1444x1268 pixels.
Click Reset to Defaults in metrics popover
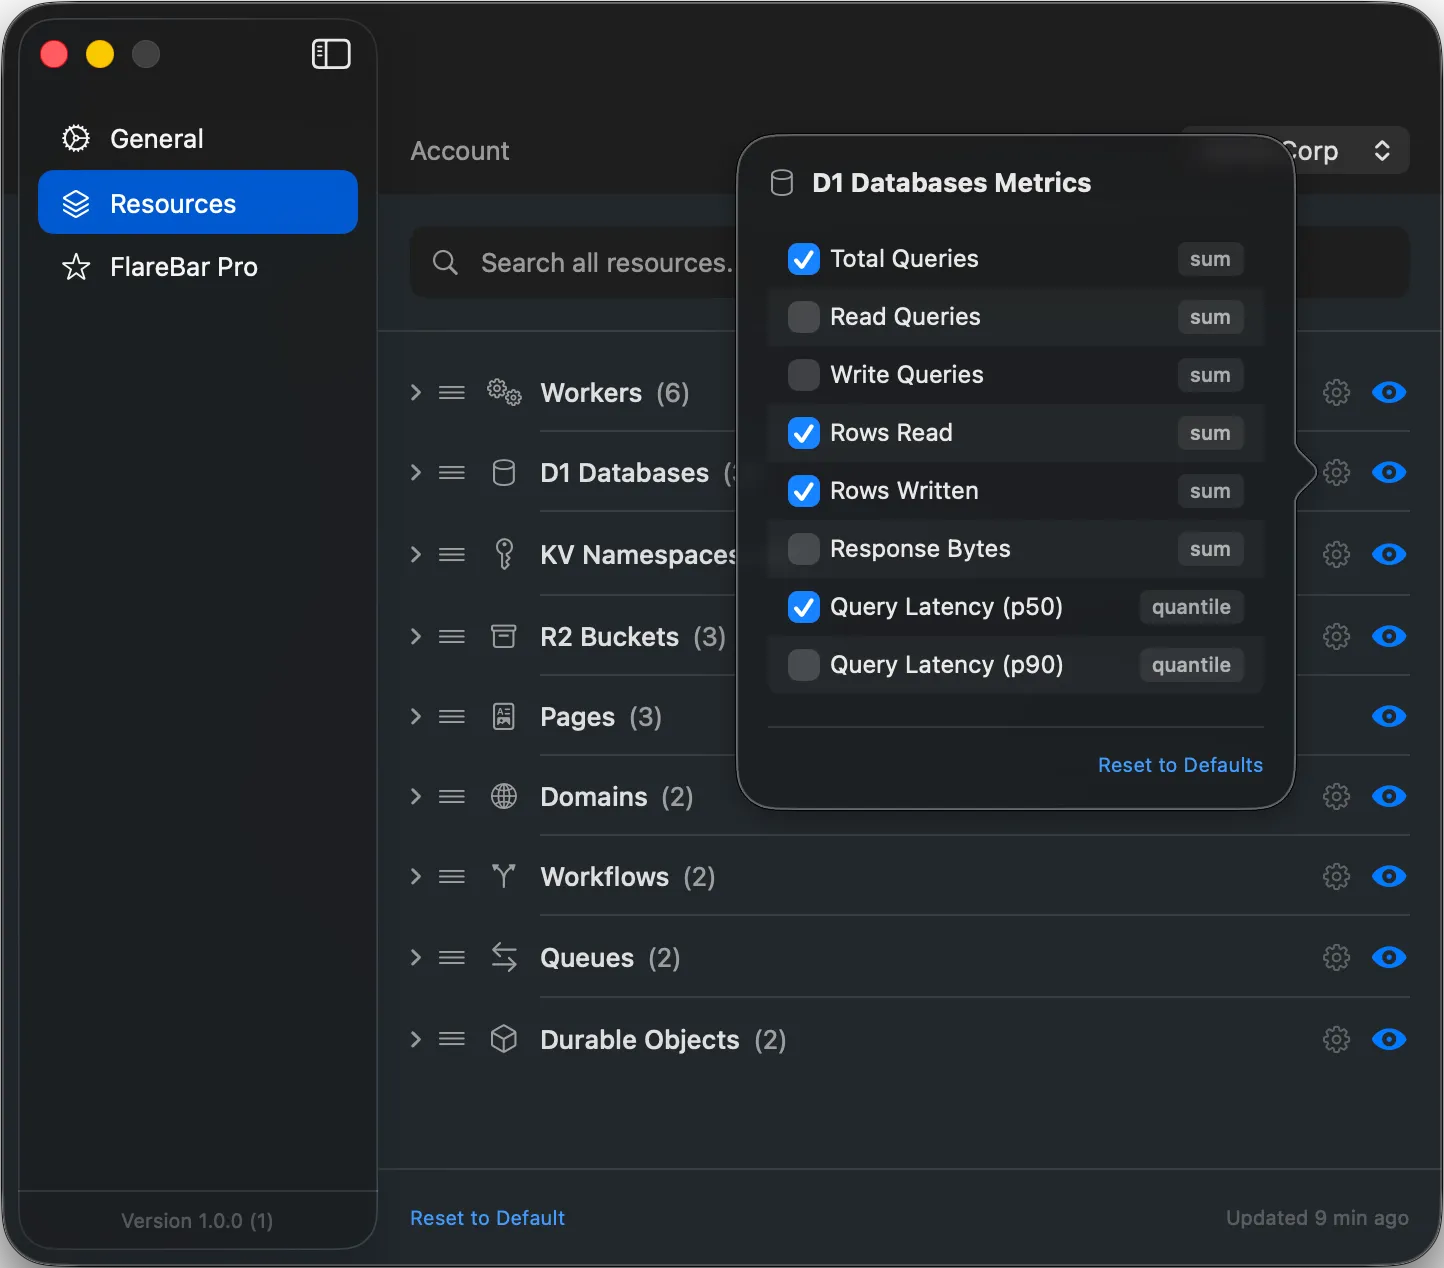point(1180,765)
